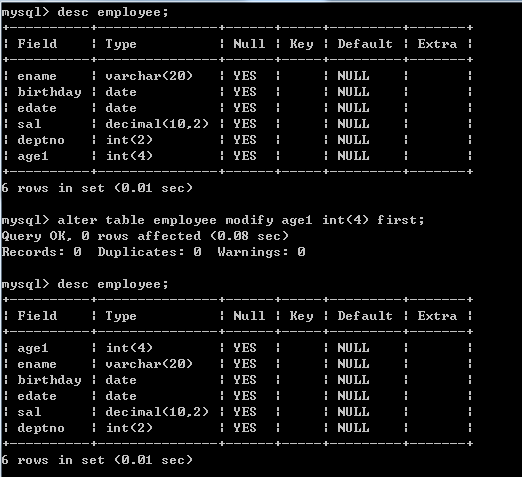Click the 'Field' header of first table

click(x=37, y=44)
